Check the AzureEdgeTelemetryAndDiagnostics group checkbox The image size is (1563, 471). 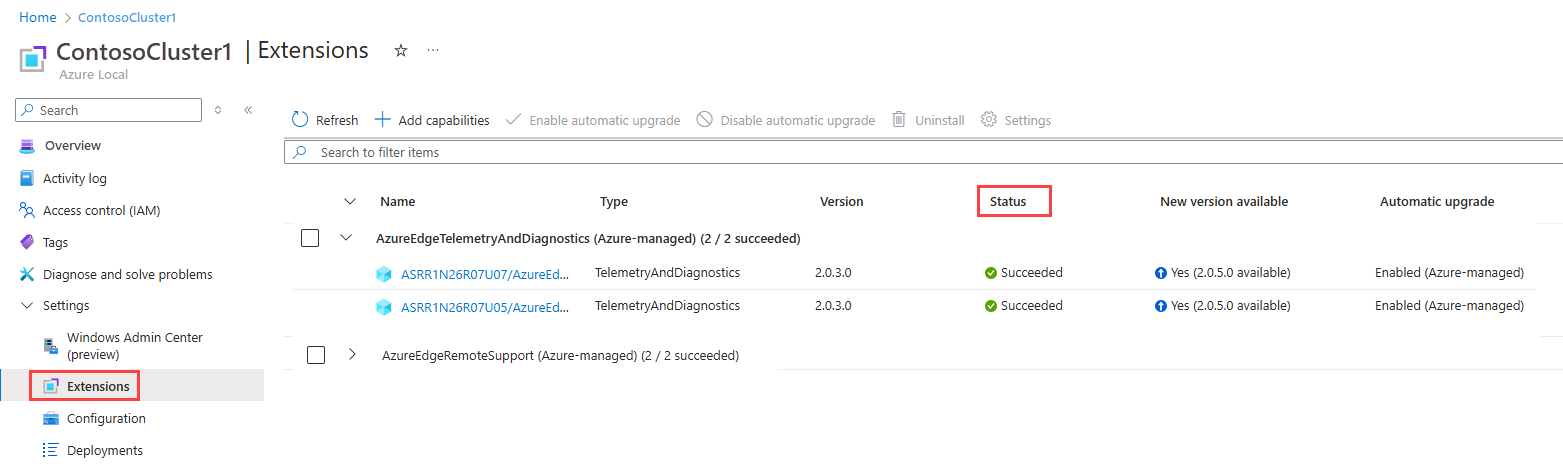(310, 238)
